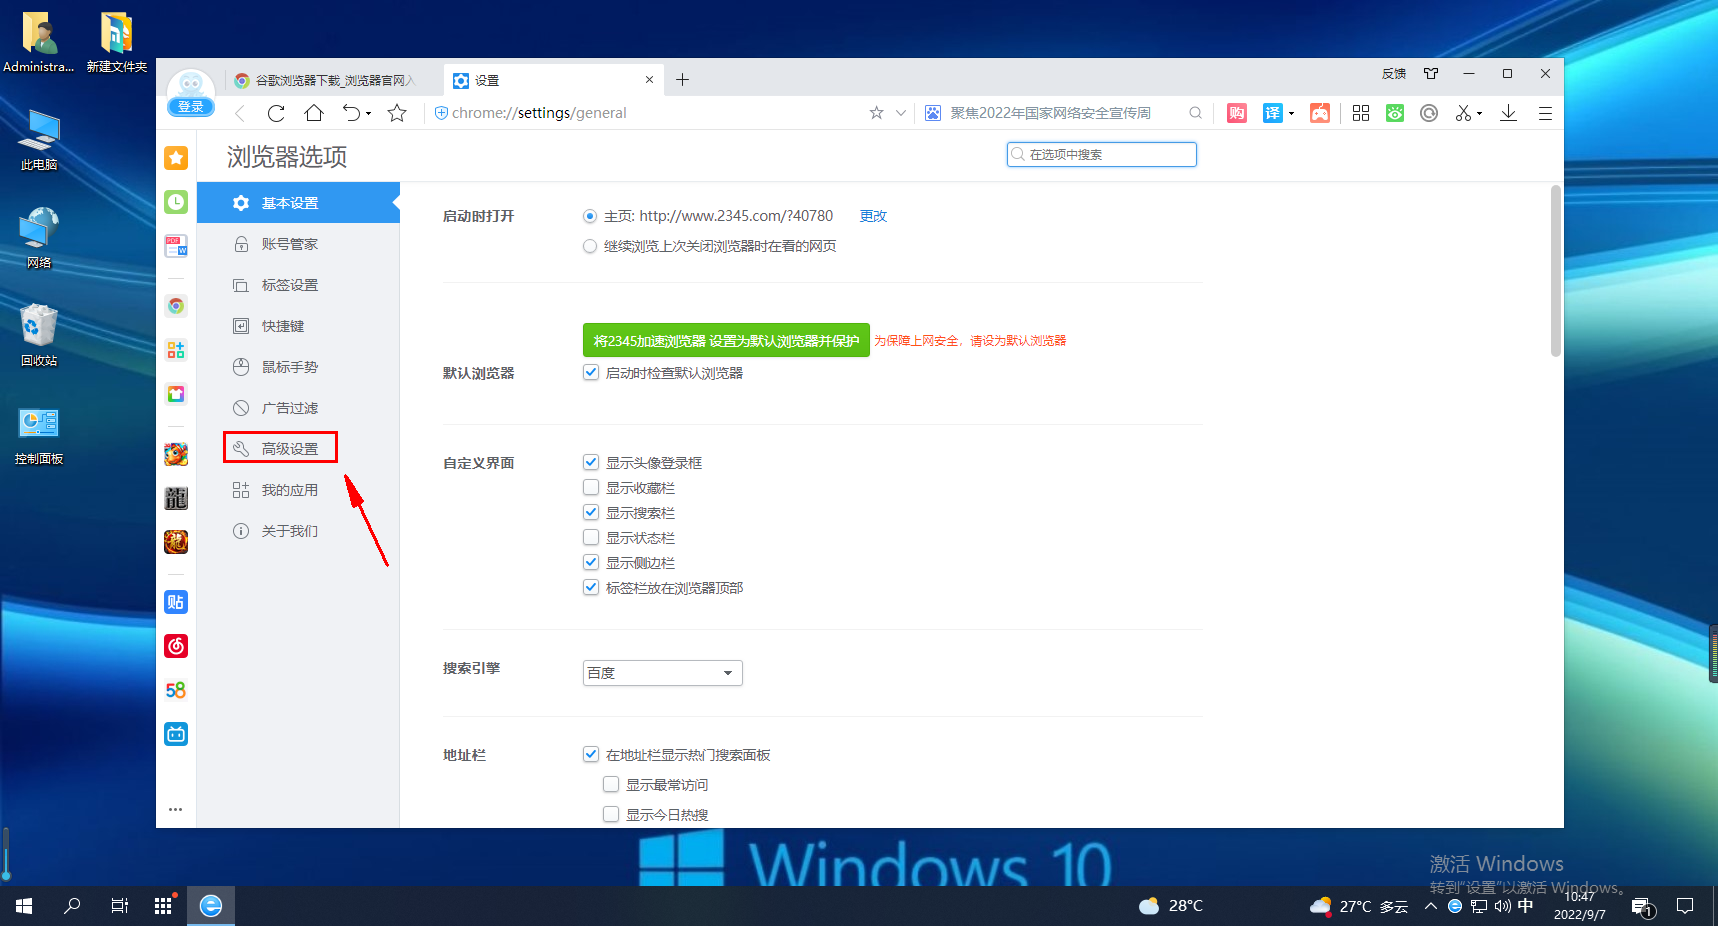Open the 58 sidebar shortcut
Image resolution: width=1718 pixels, height=926 pixels.
pyautogui.click(x=176, y=690)
